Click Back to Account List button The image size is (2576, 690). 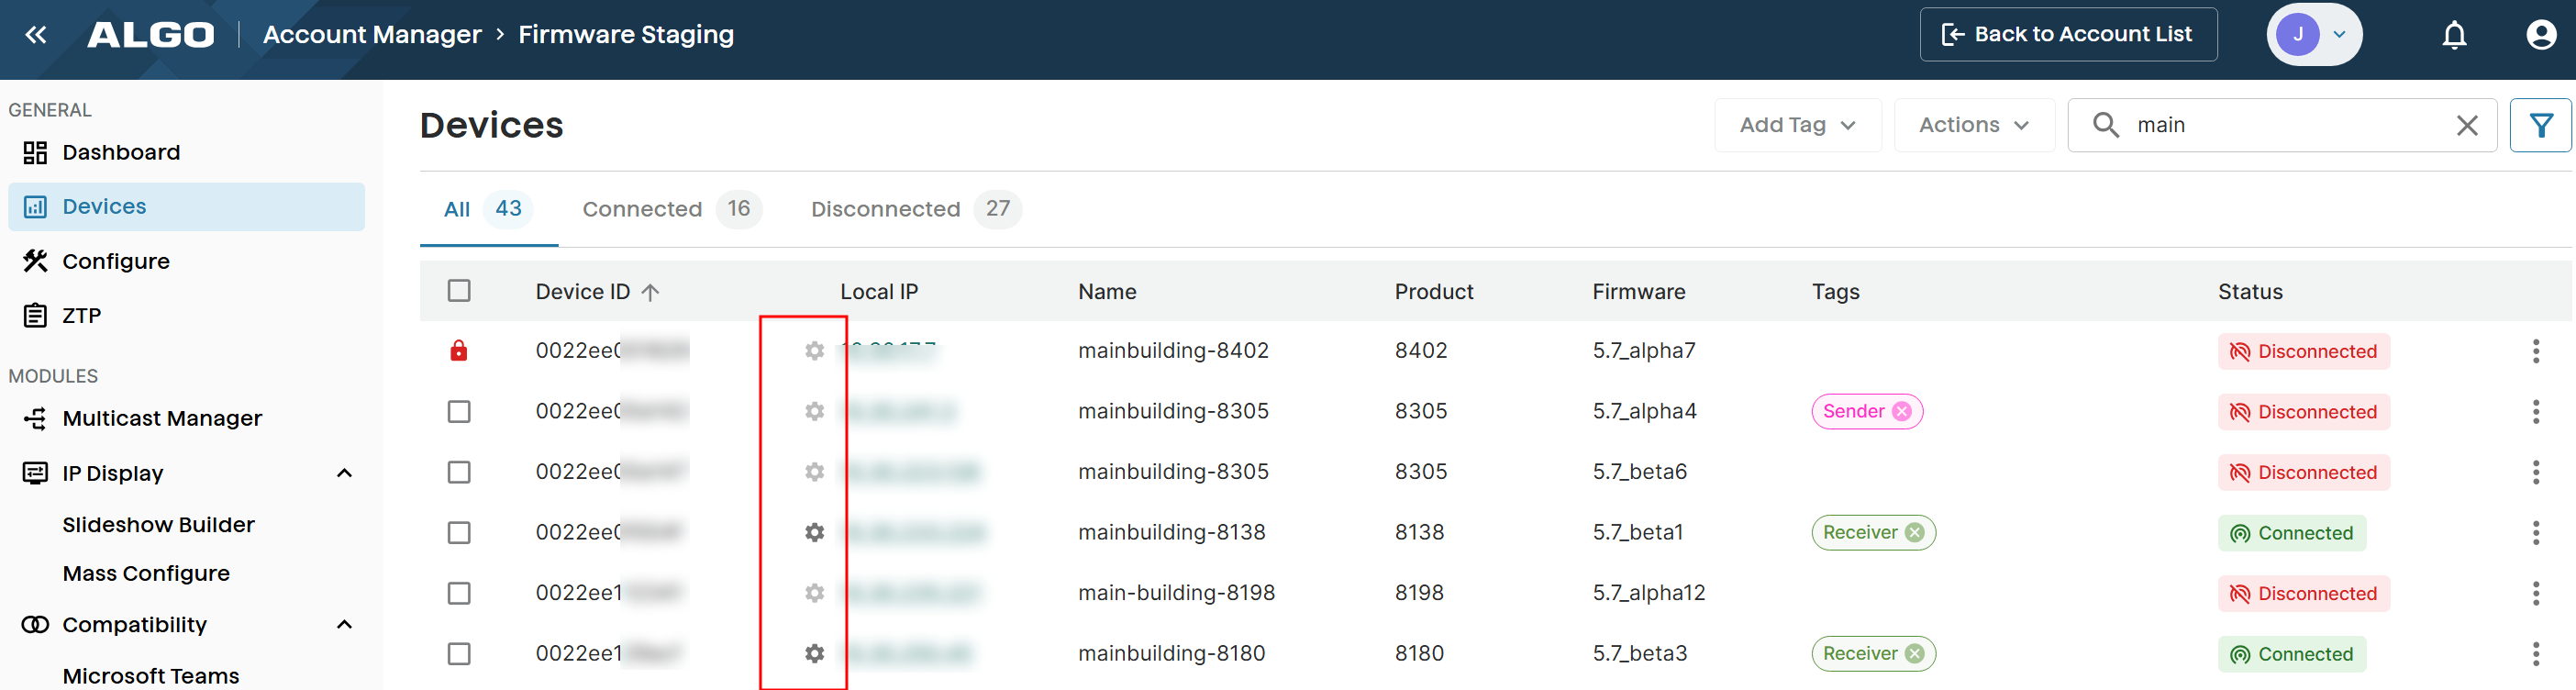2067,35
